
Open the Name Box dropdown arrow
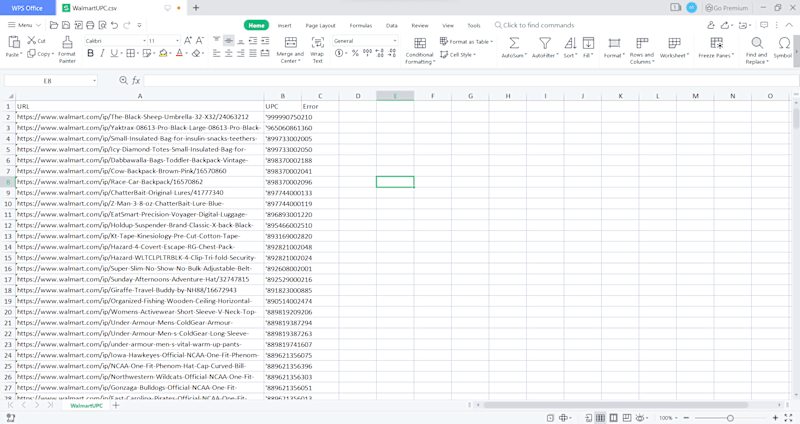coord(94,81)
